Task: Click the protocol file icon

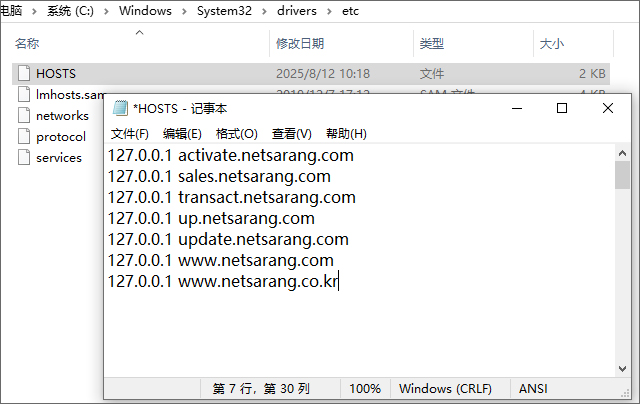Action: point(24,136)
